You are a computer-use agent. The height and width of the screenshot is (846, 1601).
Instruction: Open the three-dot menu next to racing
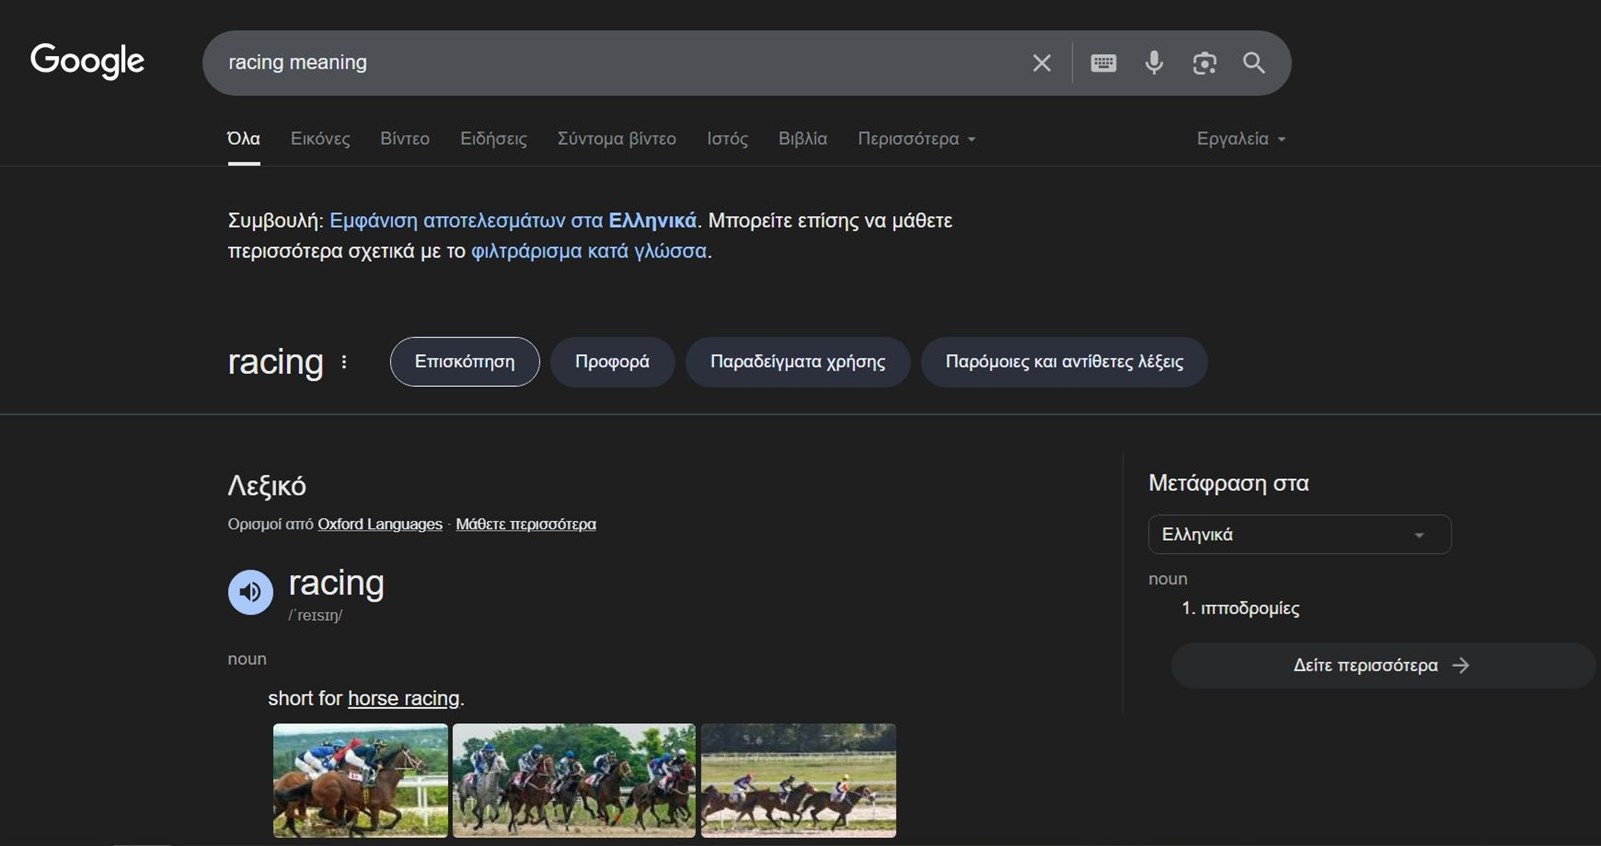click(x=344, y=362)
